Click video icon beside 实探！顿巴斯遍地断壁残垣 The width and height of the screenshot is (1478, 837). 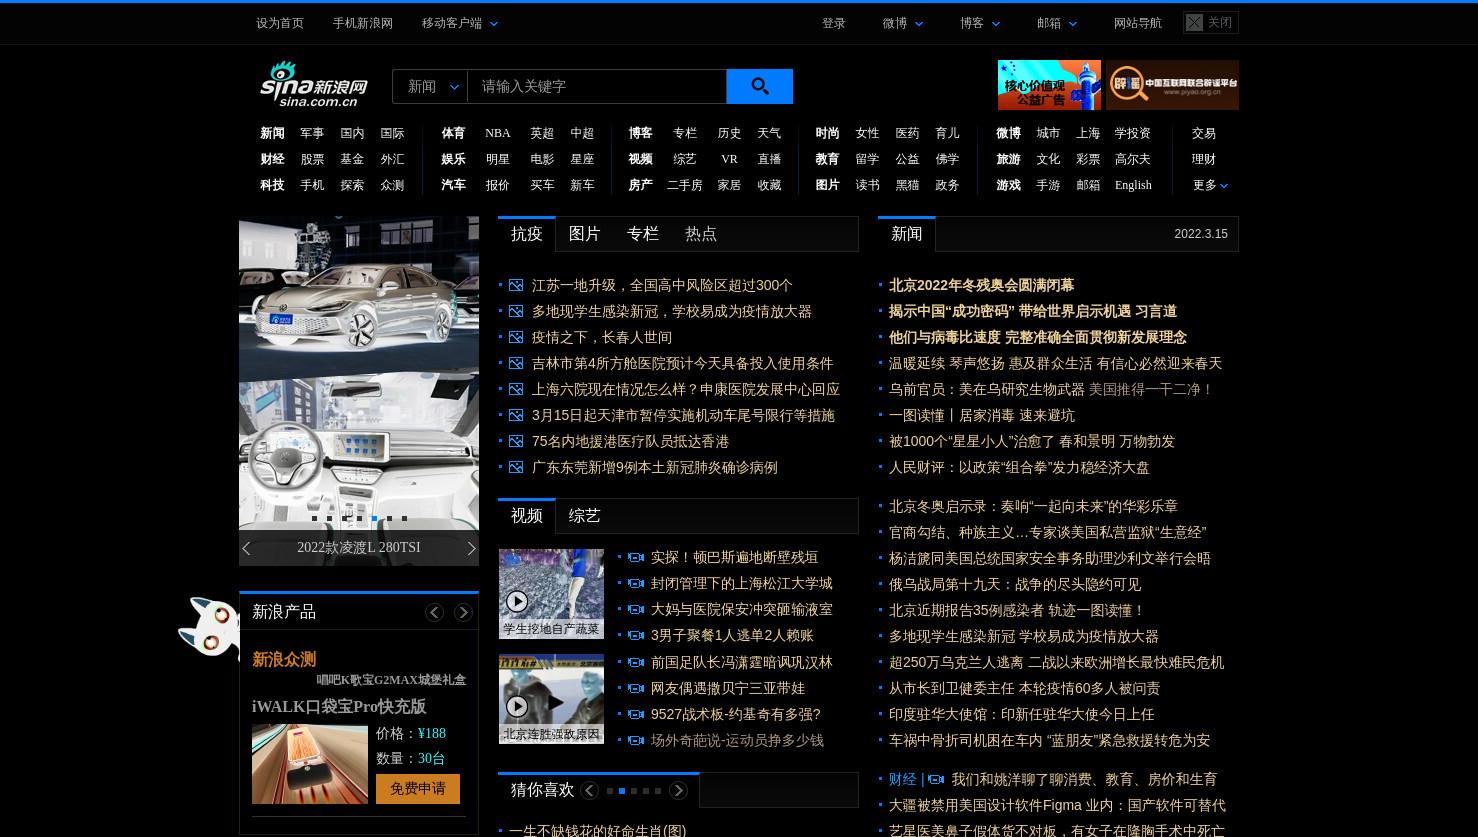tap(635, 558)
